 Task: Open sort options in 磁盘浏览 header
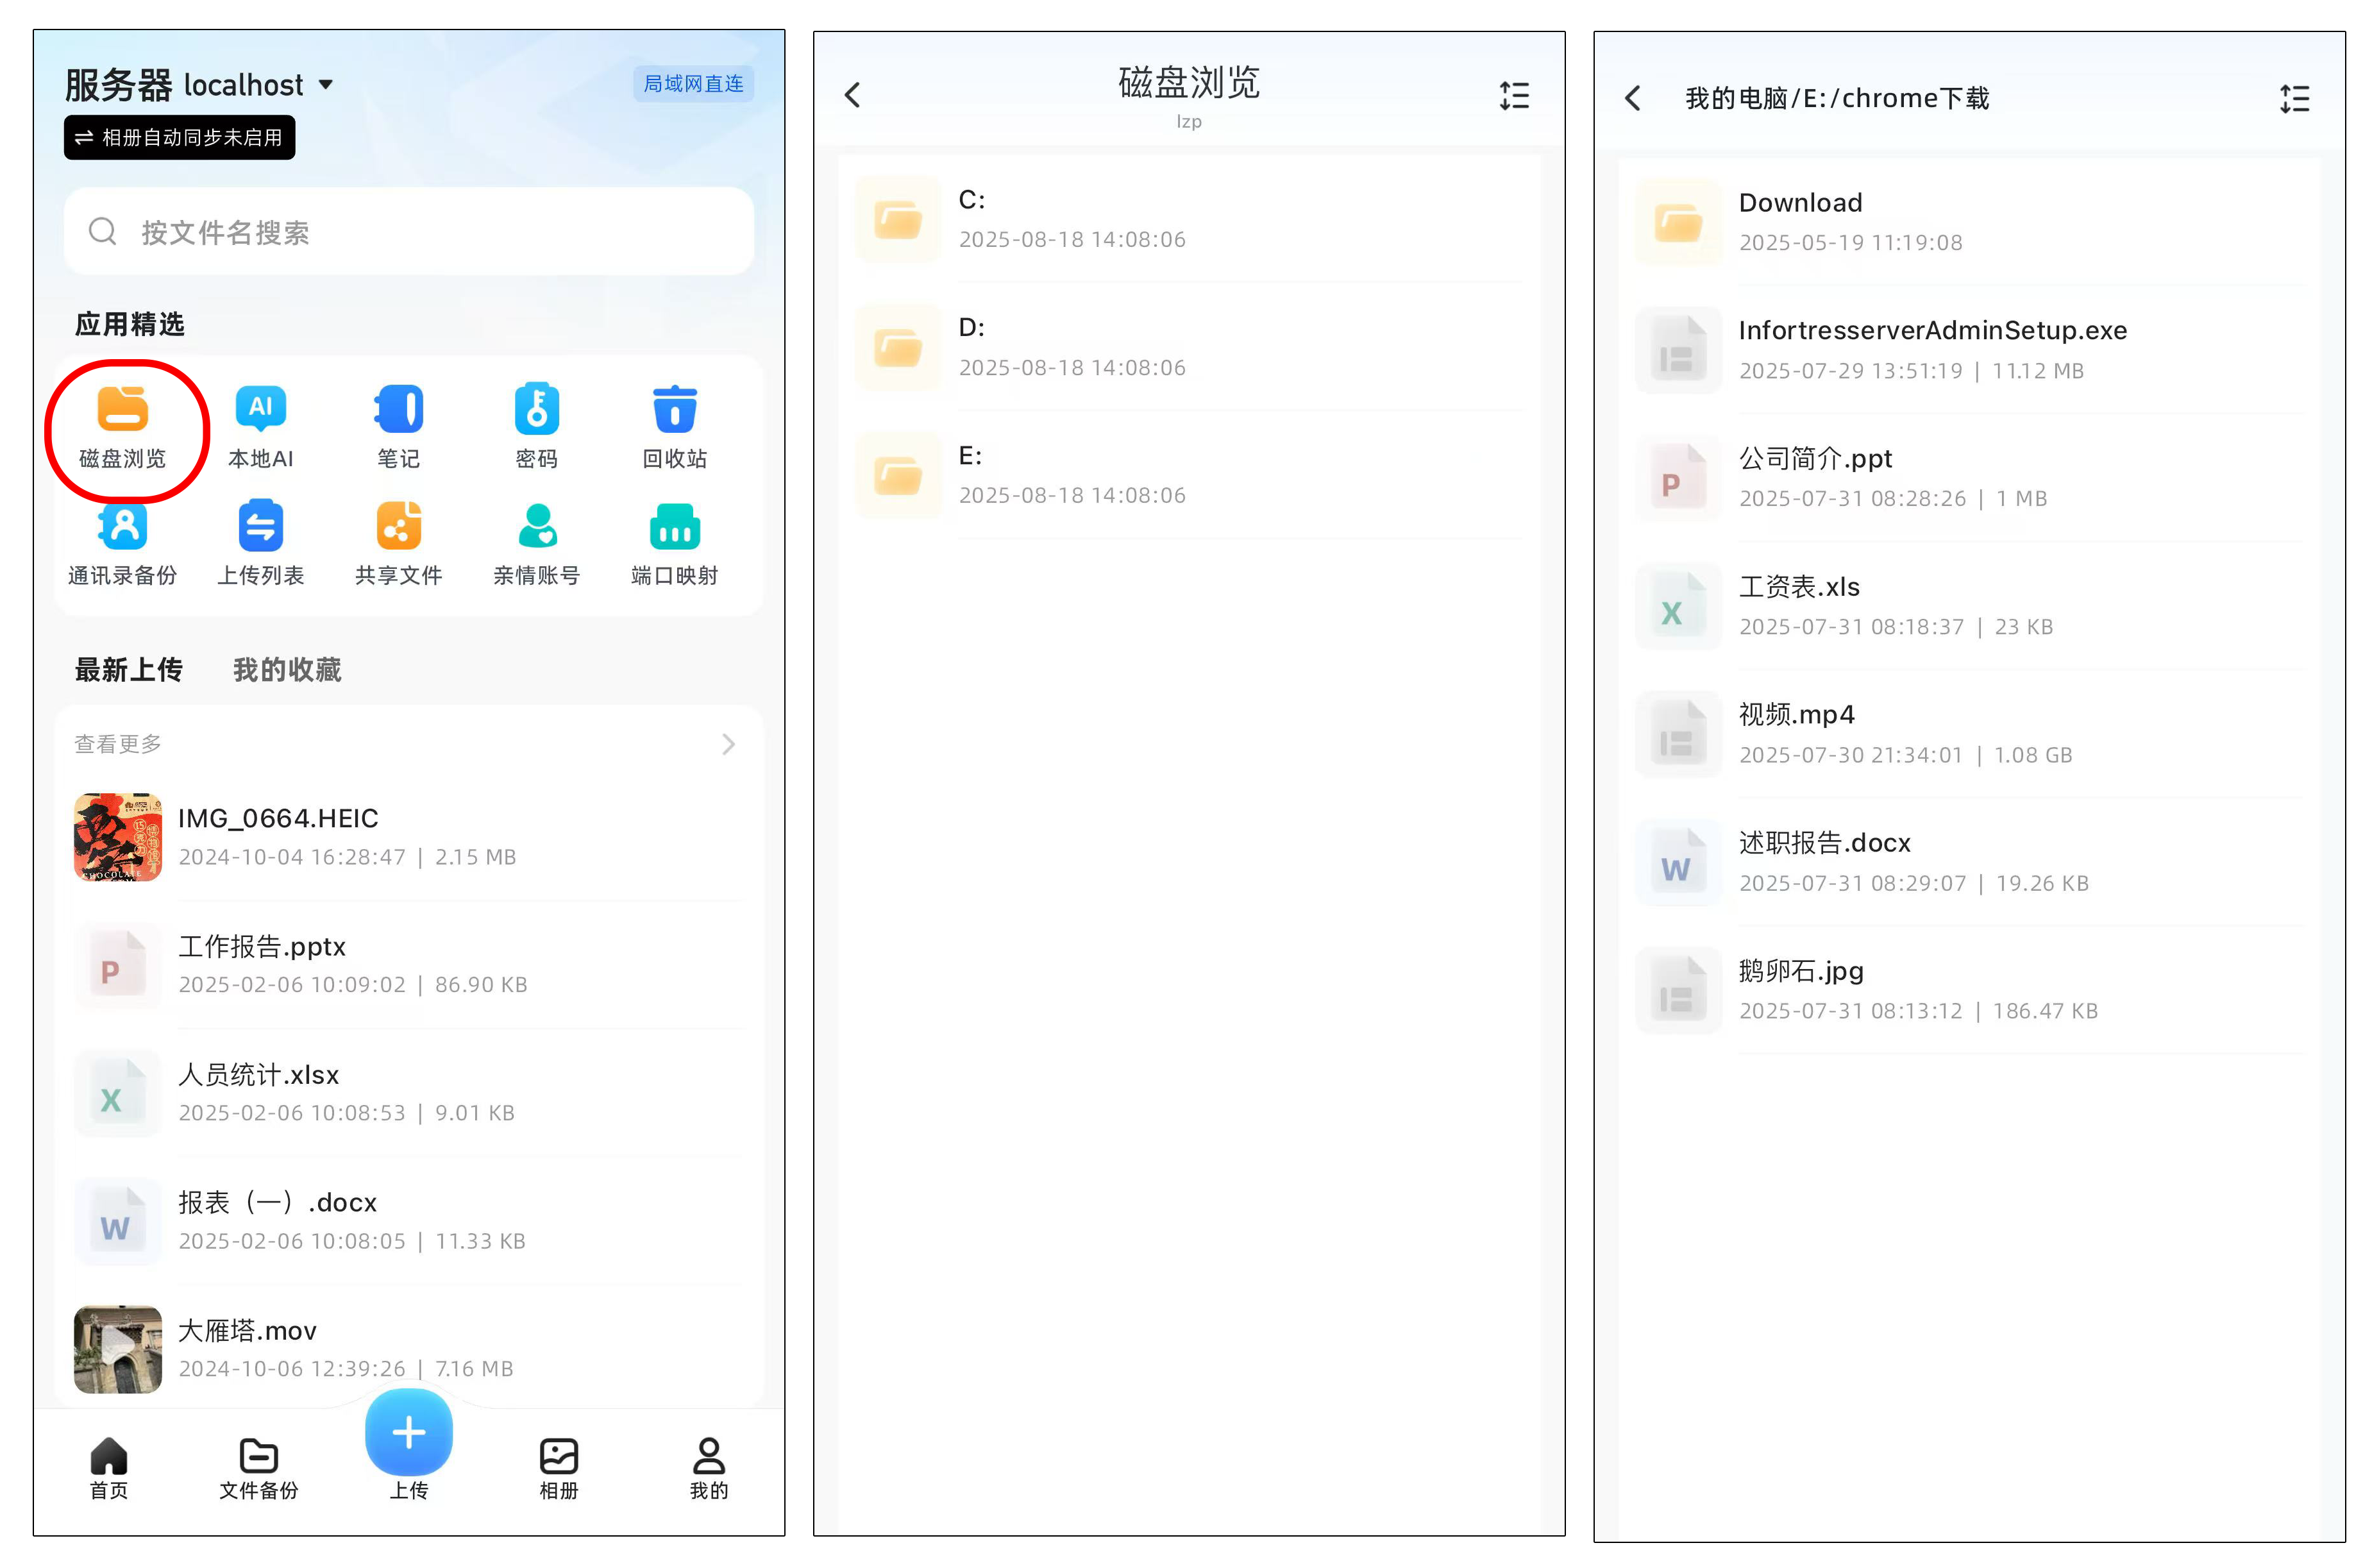1513,96
